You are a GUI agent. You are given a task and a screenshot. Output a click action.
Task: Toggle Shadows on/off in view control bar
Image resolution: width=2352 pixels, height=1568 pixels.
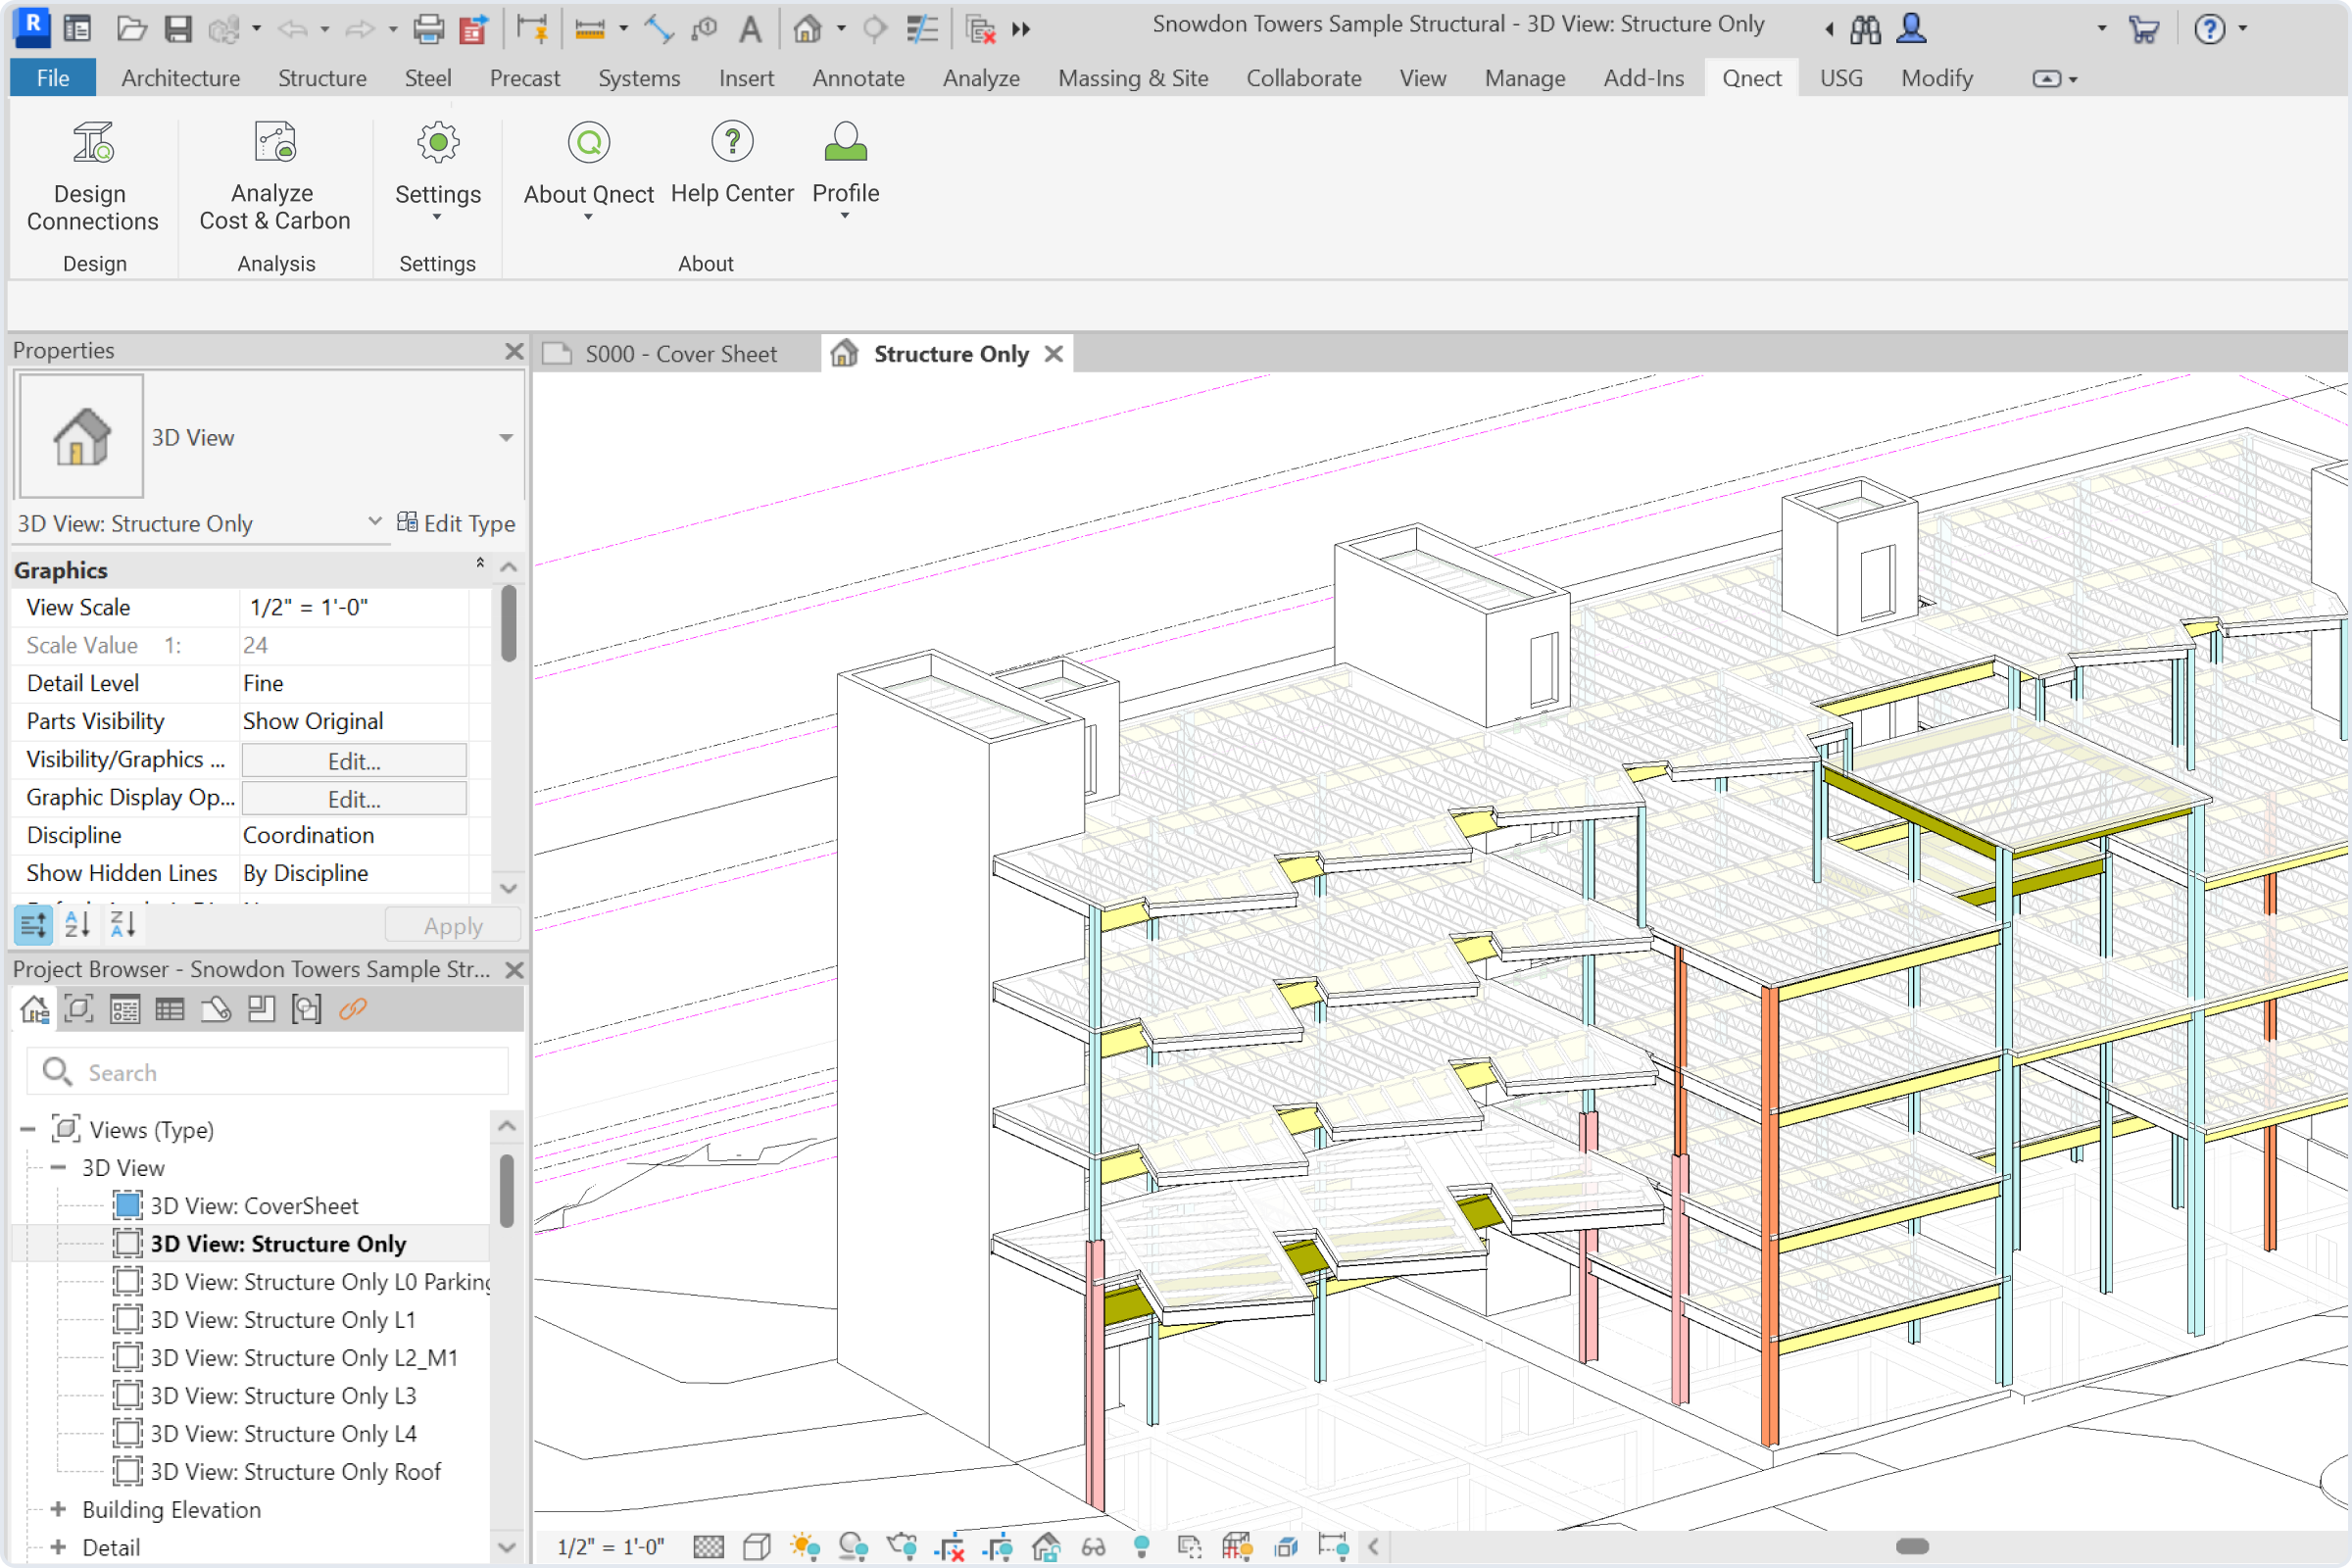coord(853,1547)
